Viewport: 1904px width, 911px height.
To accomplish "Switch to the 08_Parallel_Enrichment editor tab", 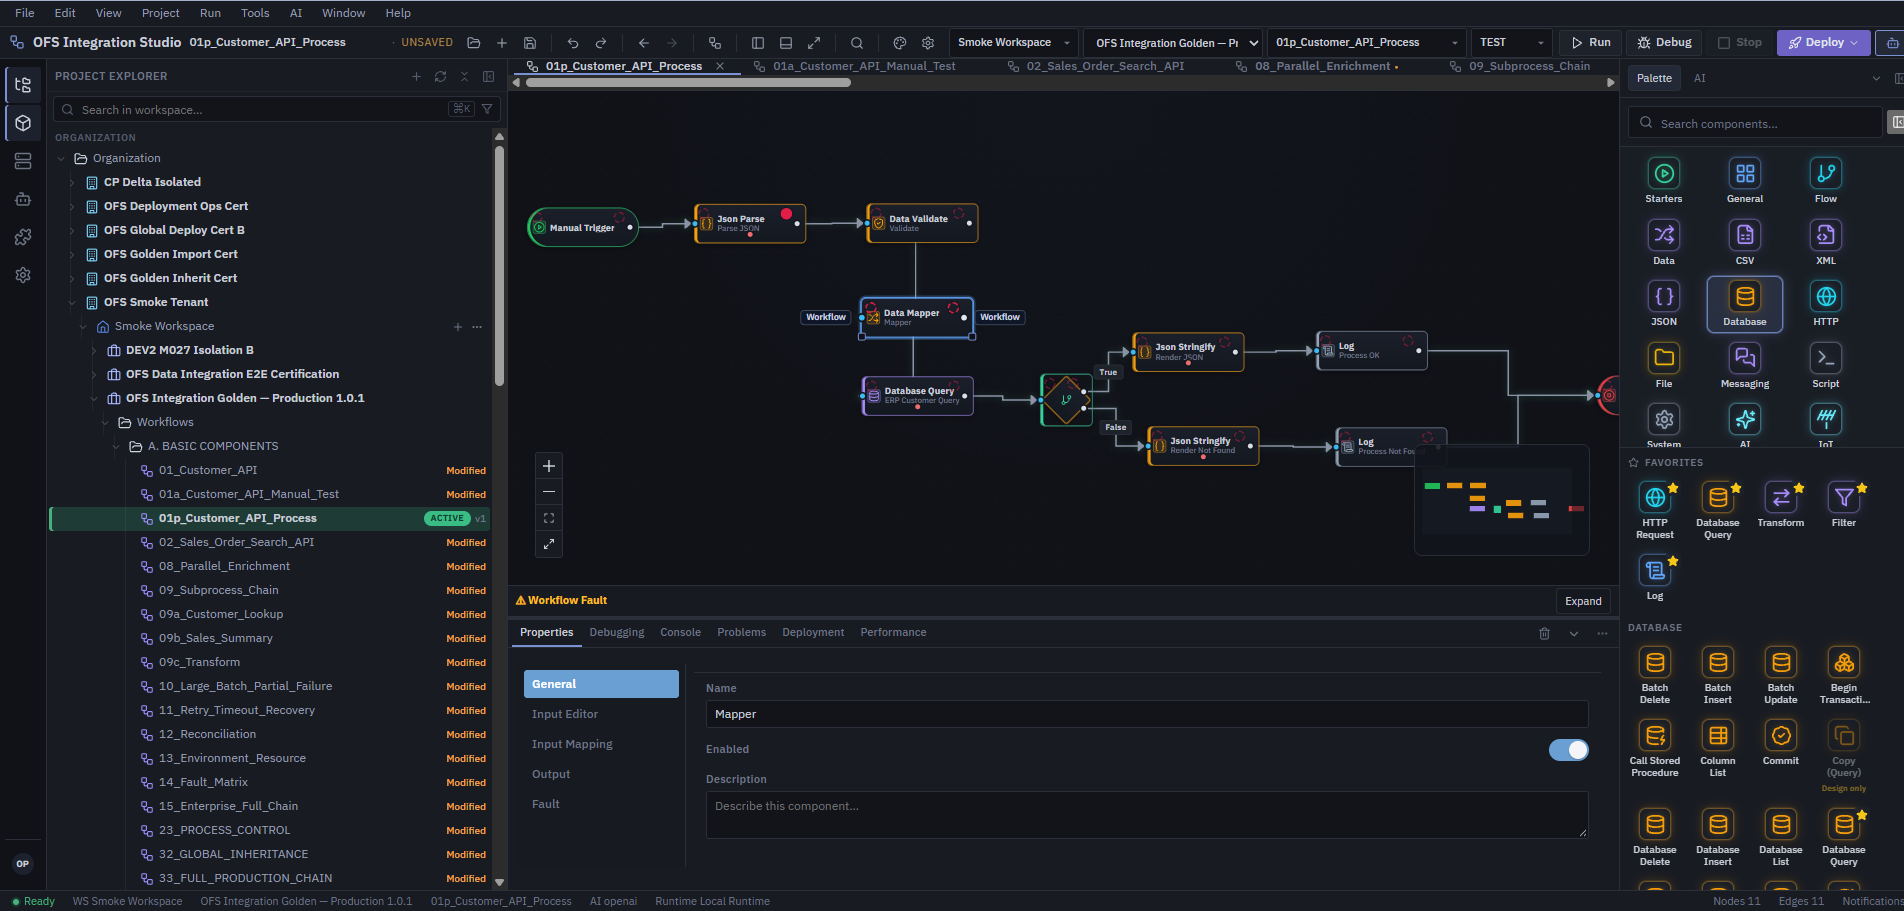I will click(1322, 66).
